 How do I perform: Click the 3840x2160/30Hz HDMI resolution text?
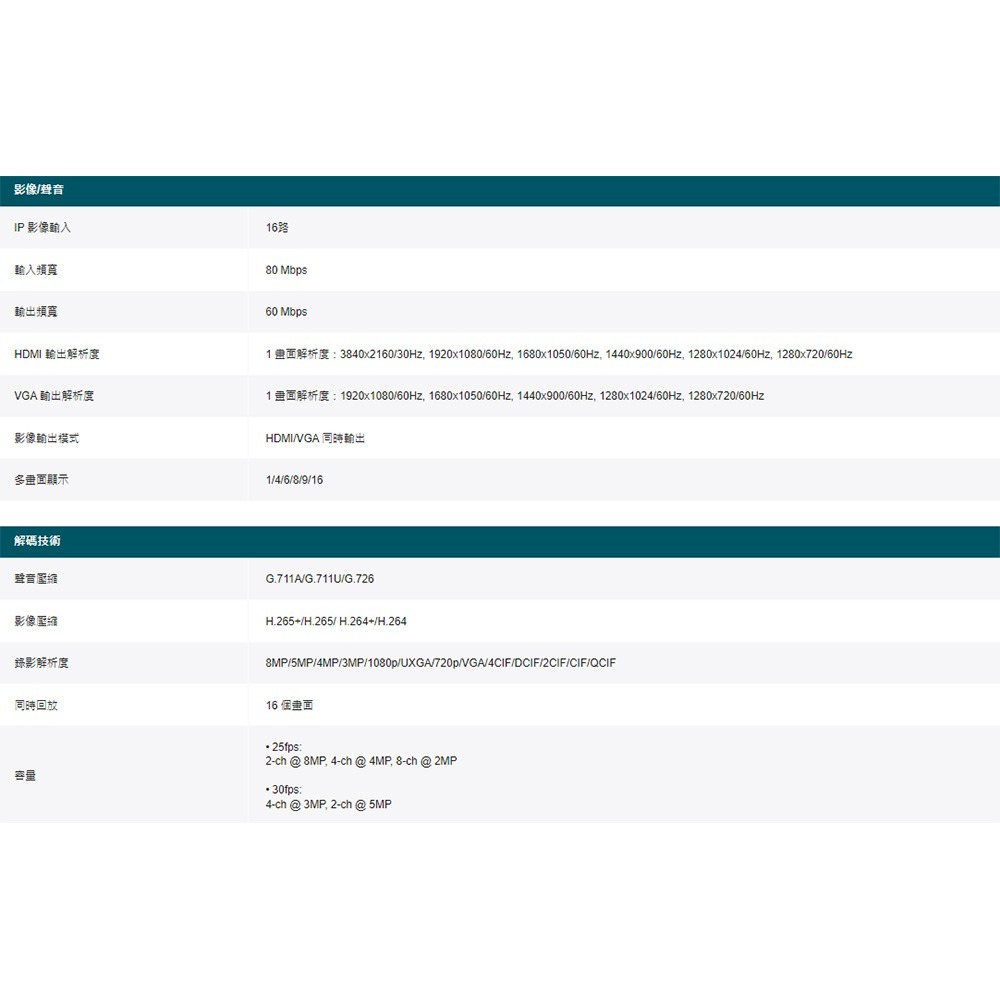click(382, 355)
